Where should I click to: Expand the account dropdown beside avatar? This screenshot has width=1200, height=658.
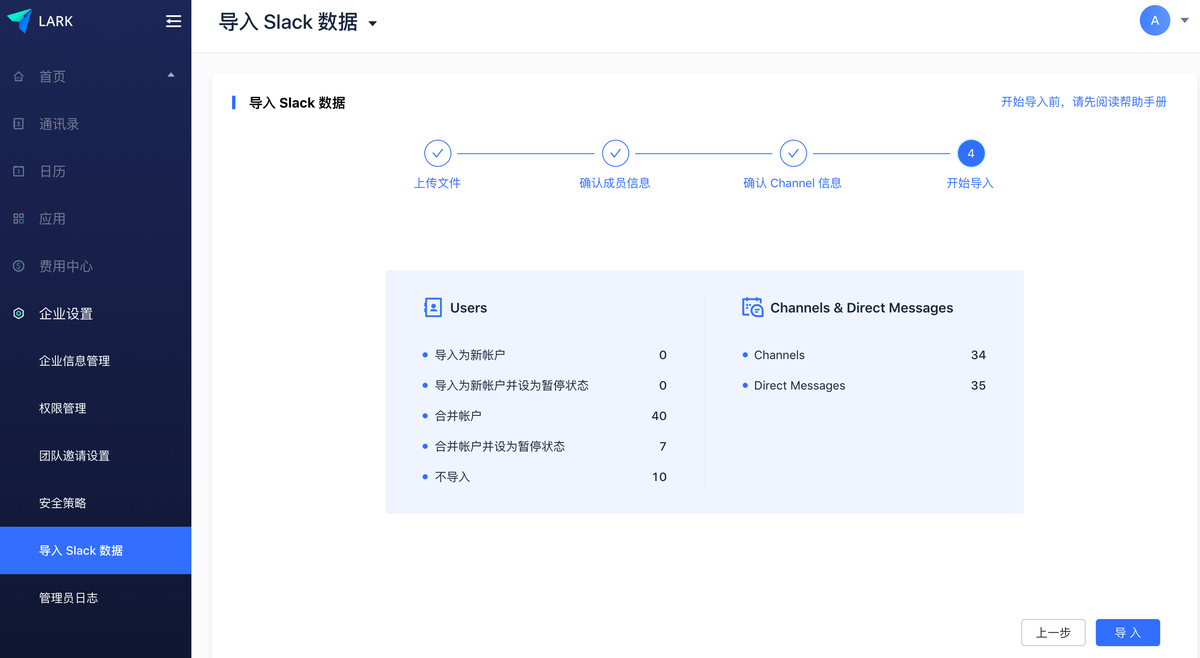click(x=1184, y=21)
